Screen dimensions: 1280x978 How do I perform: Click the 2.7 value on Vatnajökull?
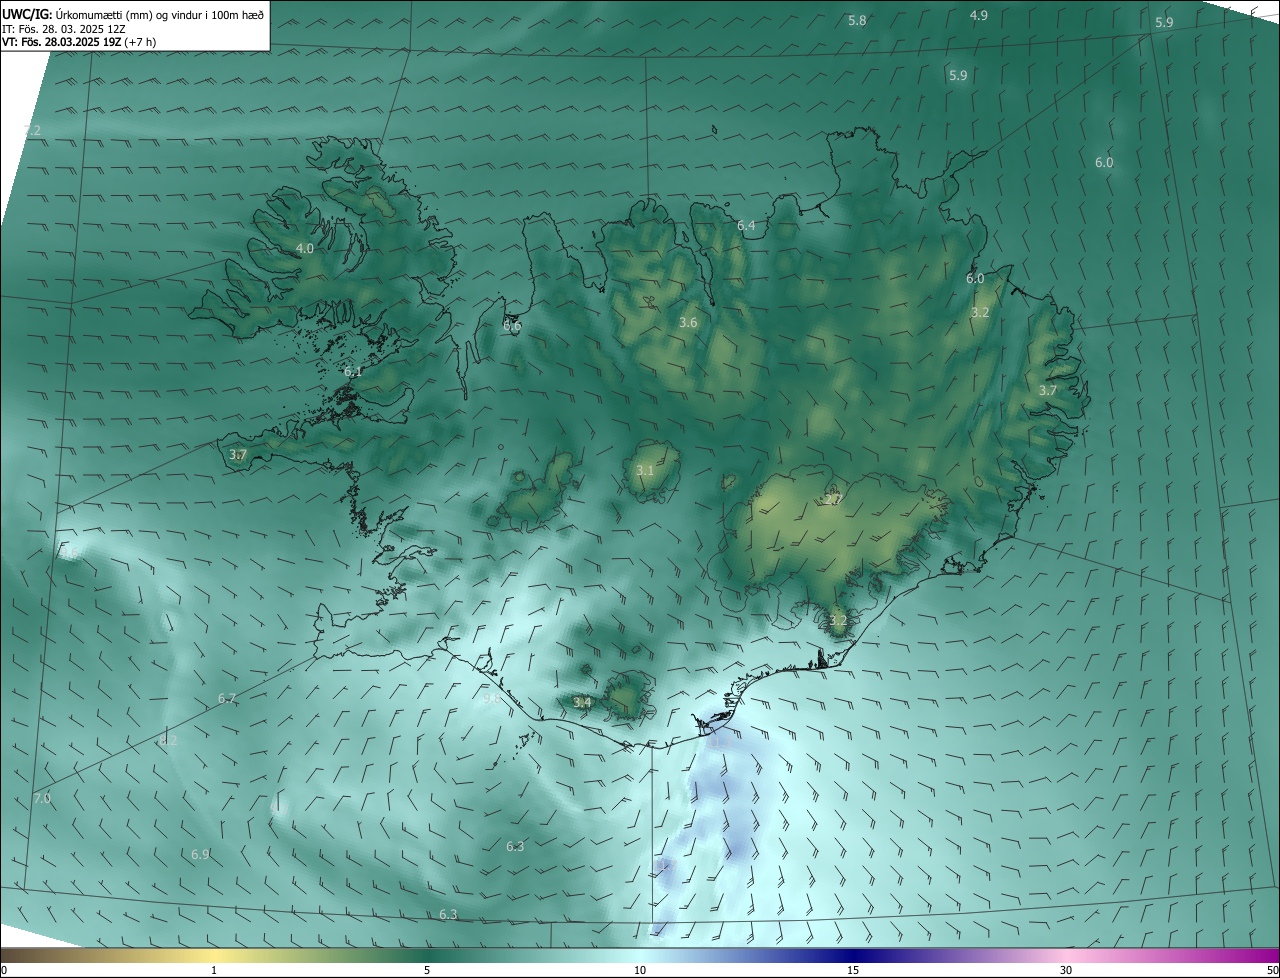(x=833, y=499)
